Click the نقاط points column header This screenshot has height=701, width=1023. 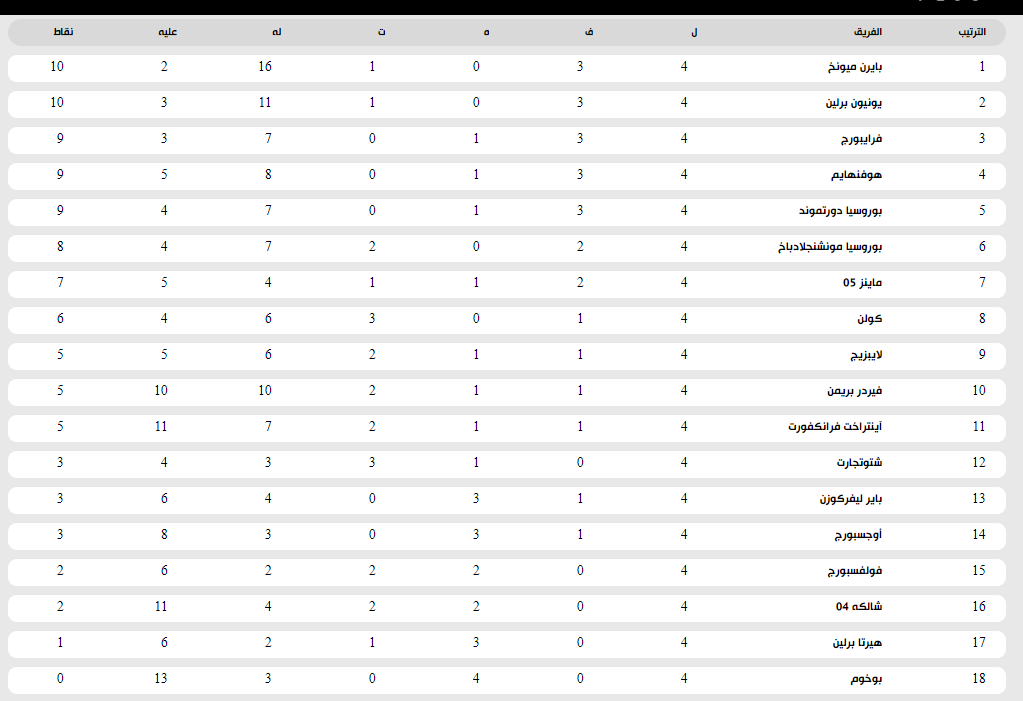coord(63,33)
